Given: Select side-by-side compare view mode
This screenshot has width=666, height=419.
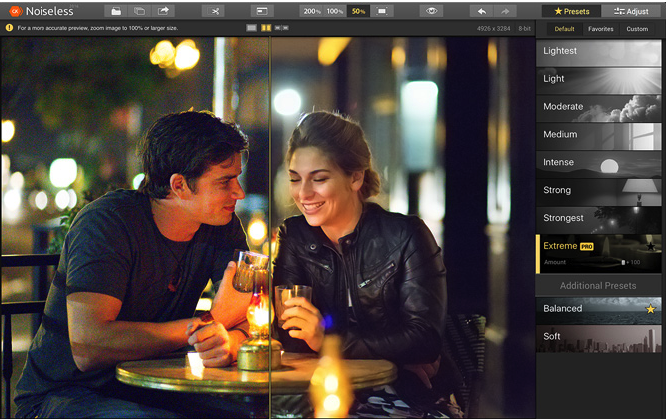Looking at the screenshot, I should click(281, 28).
